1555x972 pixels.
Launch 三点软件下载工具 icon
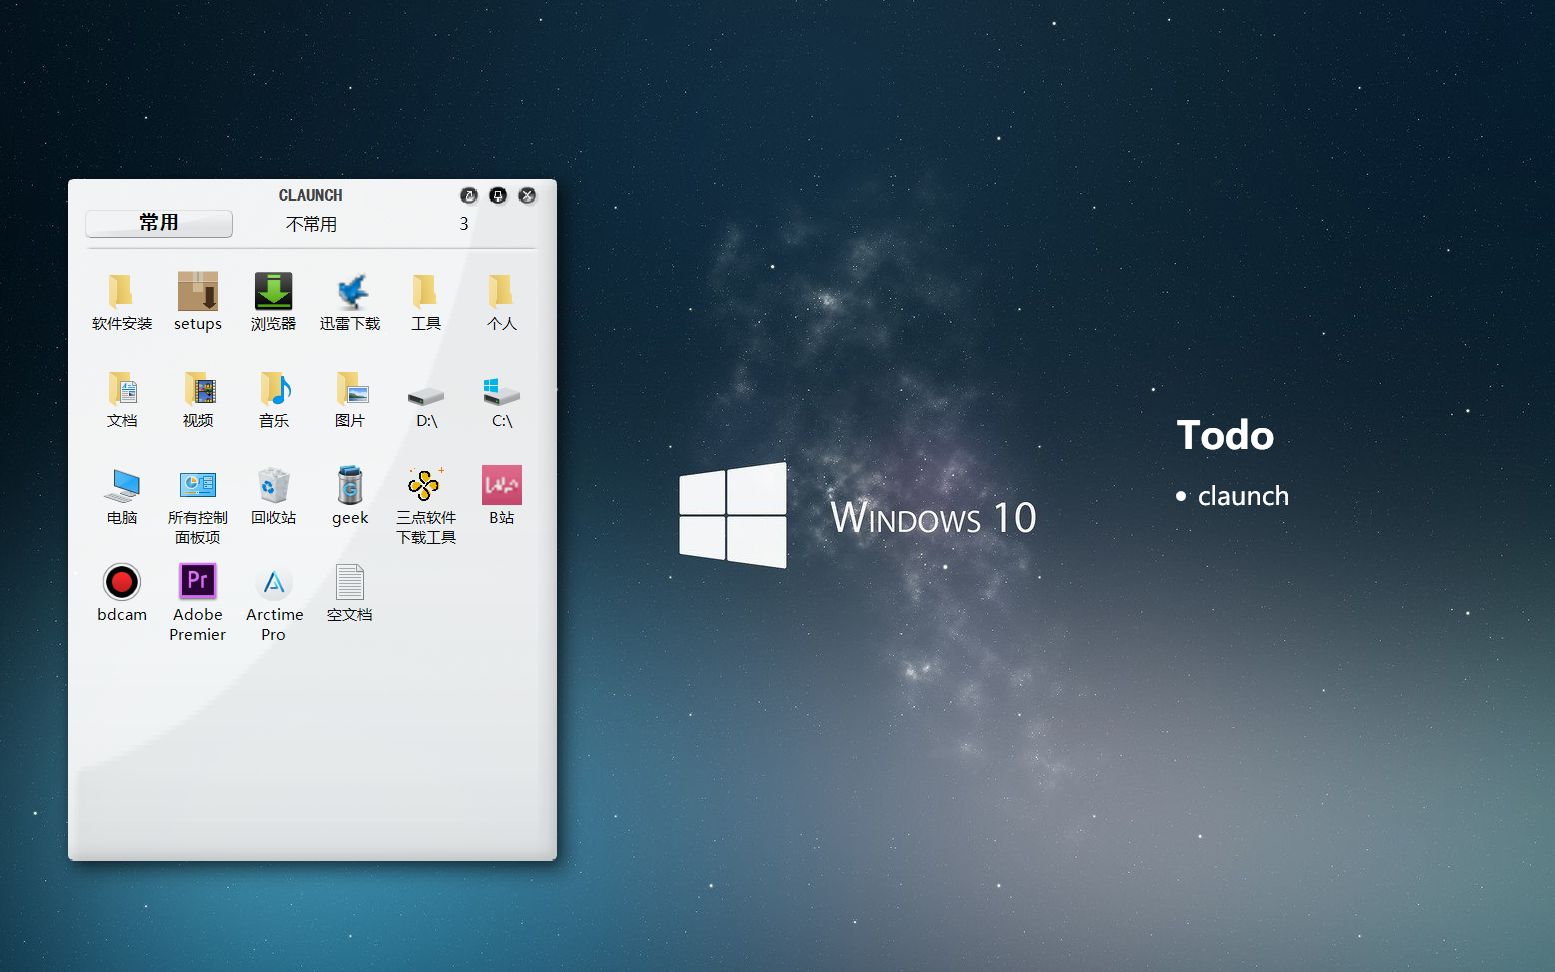(x=426, y=485)
